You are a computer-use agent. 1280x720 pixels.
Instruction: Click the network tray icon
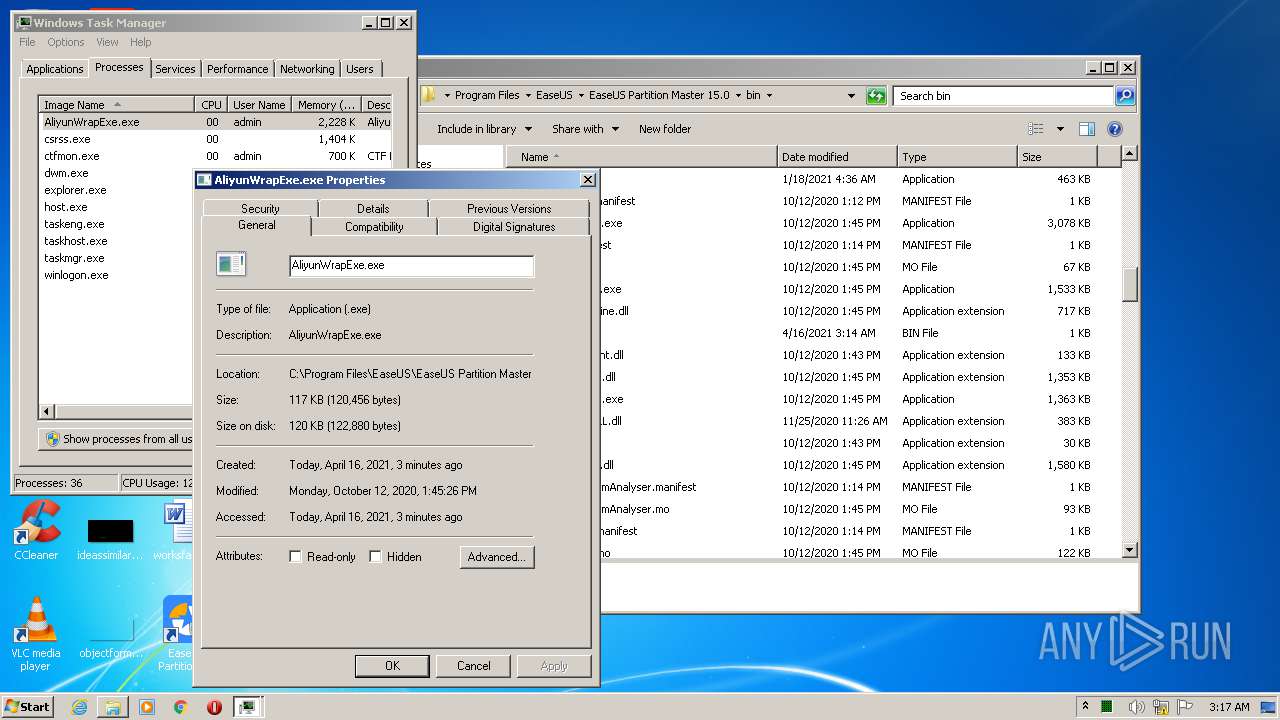[x=1161, y=706]
